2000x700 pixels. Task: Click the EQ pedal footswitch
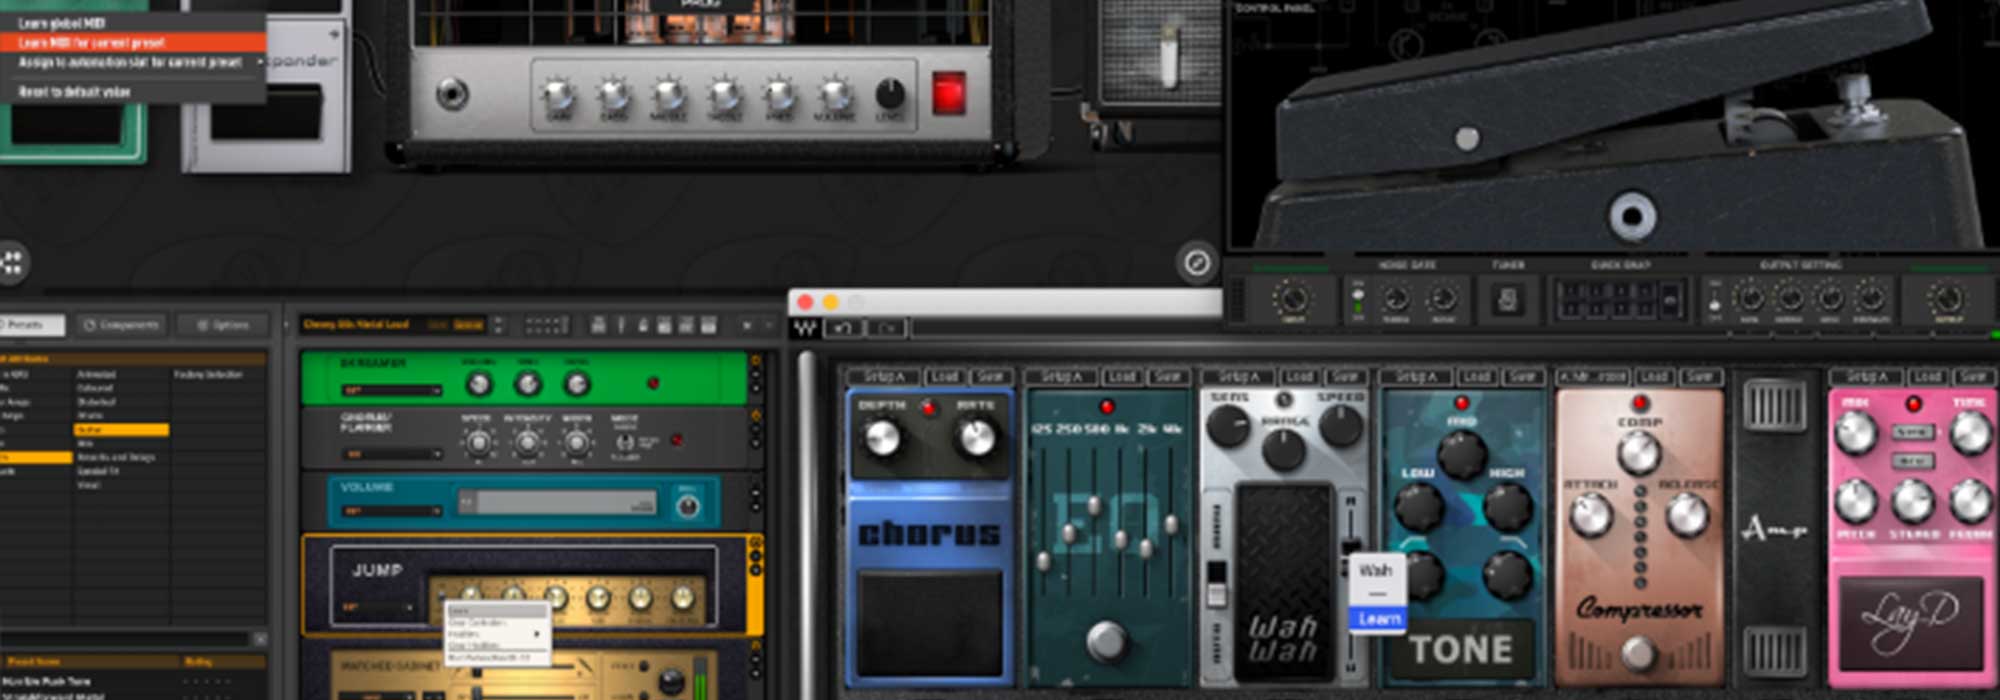coord(1107,640)
